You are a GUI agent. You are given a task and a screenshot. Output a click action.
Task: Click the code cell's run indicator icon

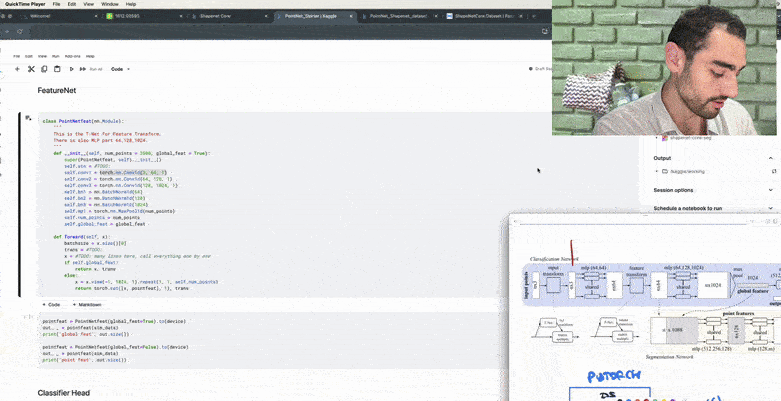point(28,118)
